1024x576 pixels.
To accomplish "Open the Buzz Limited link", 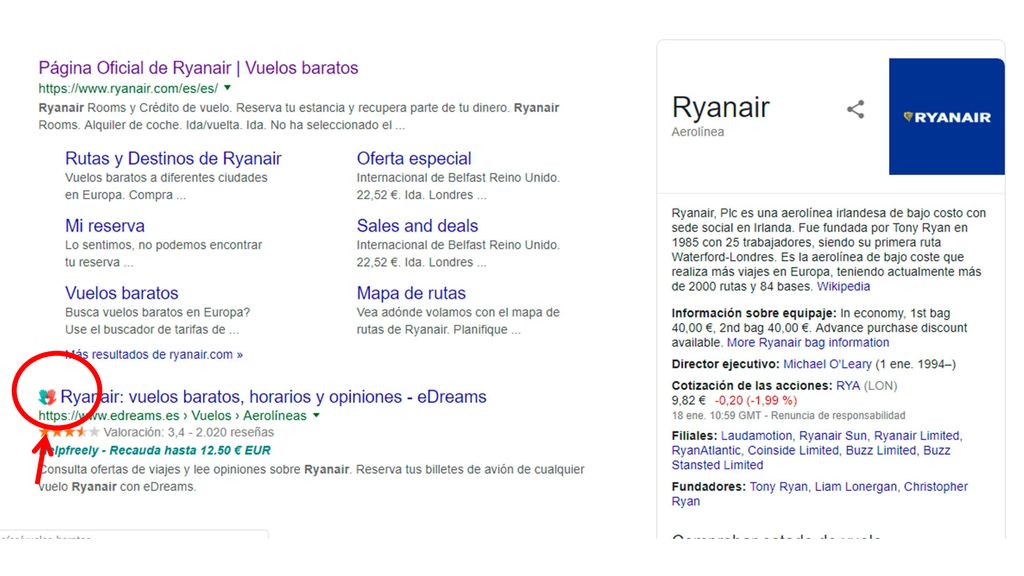I will click(882, 450).
